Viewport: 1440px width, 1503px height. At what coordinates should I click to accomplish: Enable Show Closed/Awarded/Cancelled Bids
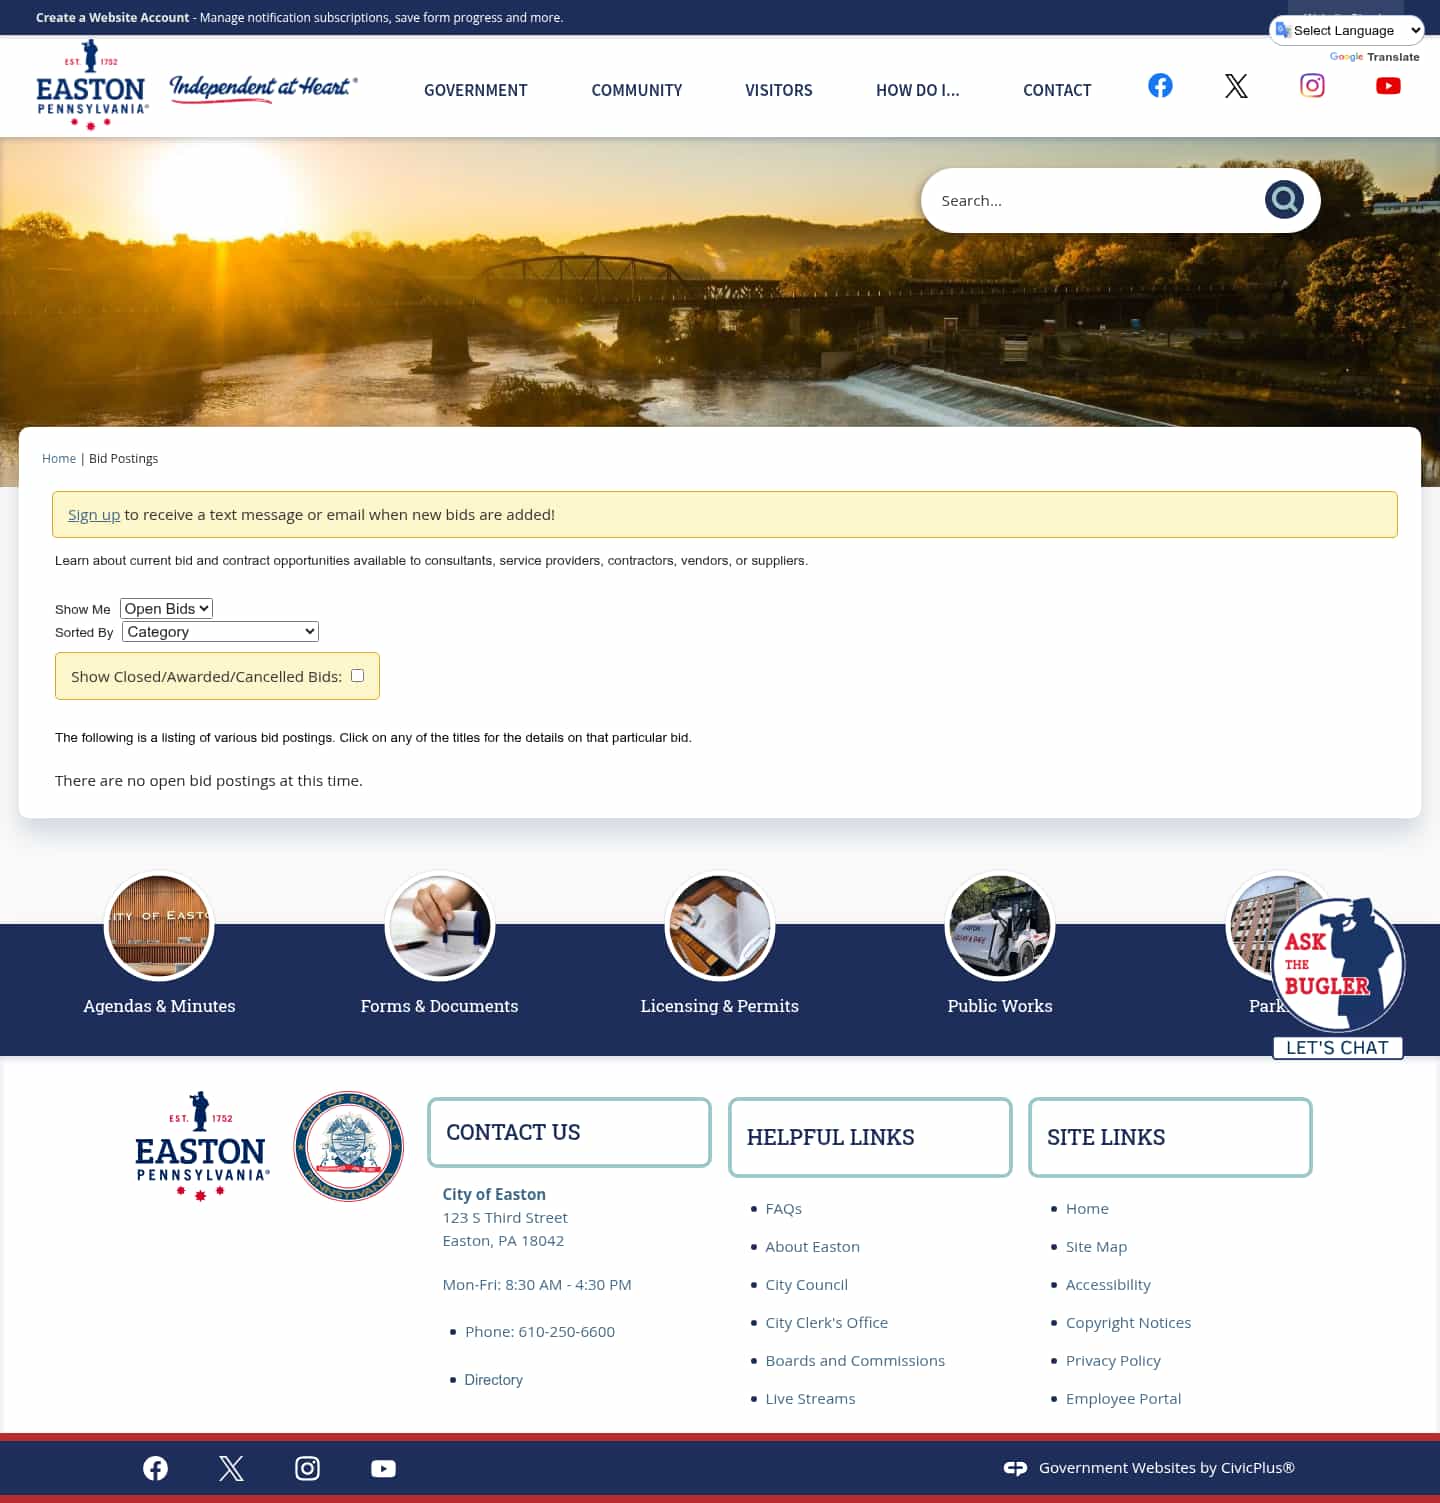click(x=357, y=675)
